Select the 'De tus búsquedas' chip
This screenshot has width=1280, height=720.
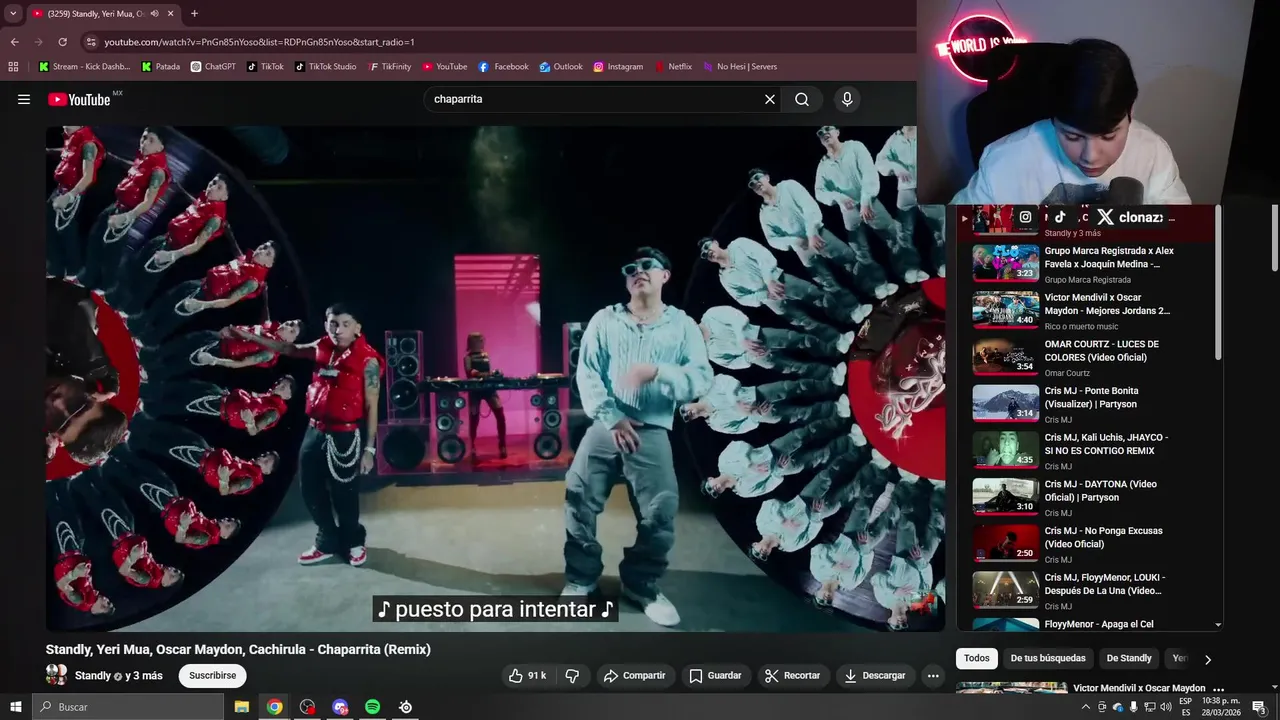point(1048,658)
